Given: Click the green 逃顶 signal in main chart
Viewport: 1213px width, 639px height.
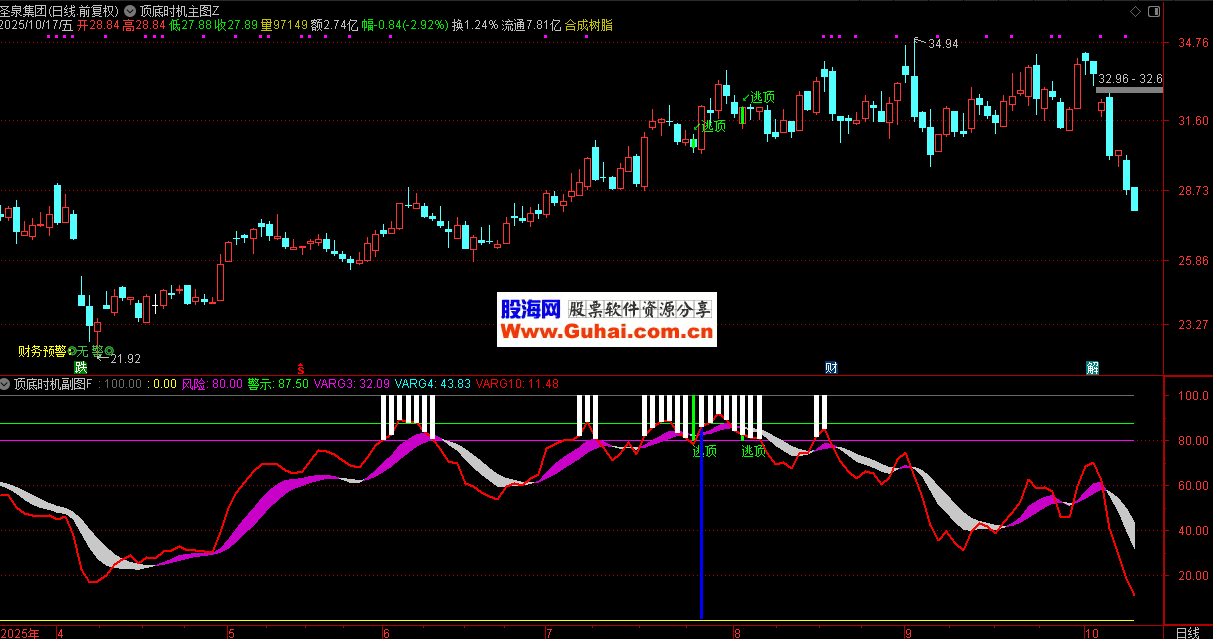Looking at the screenshot, I should [758, 98].
